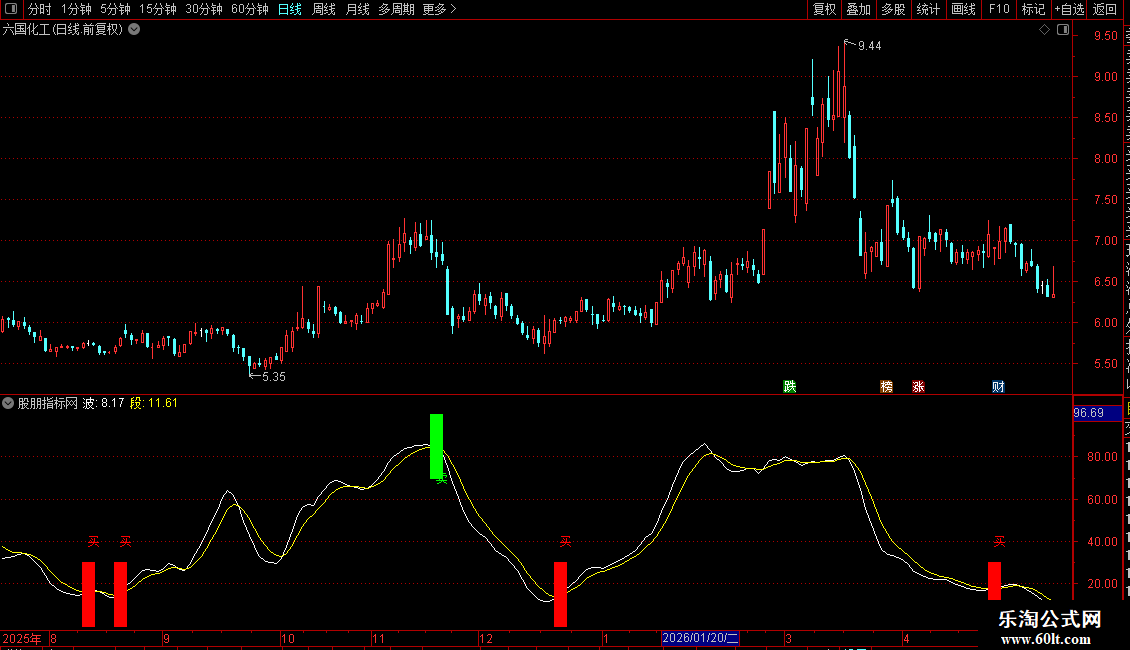Open the dropdown next to 六国化工 title
The image size is (1130, 650).
134,30
